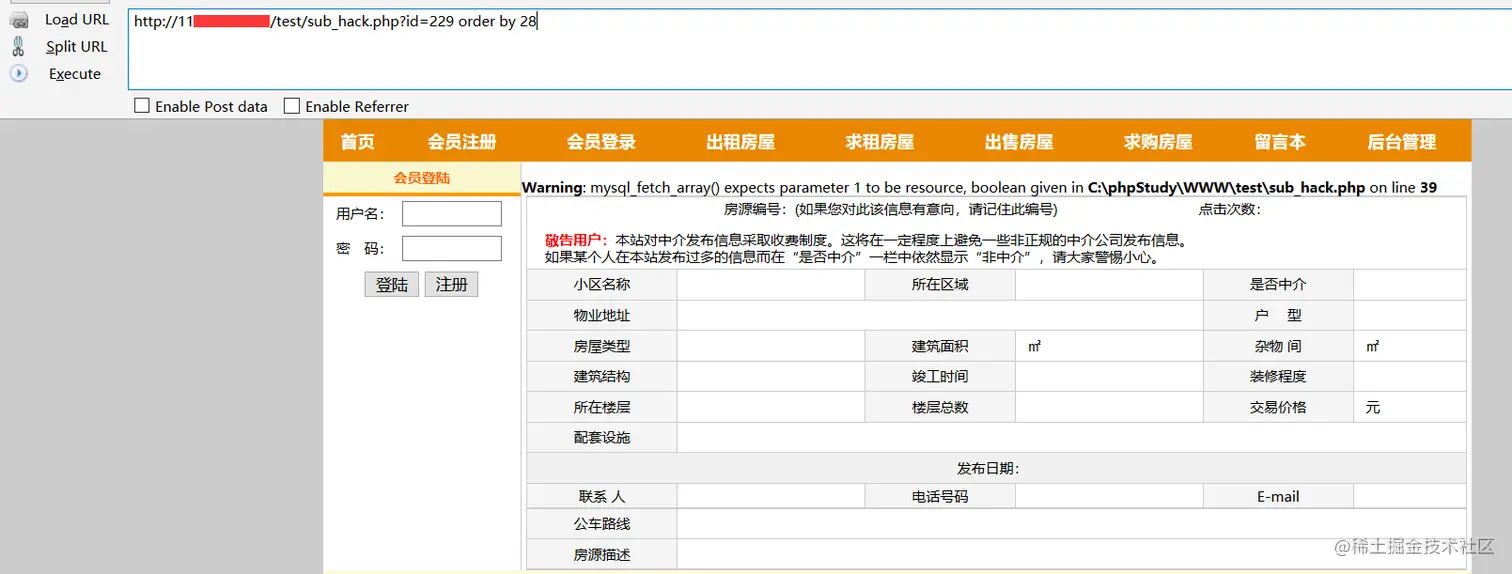Click the Load URL label
The width and height of the screenshot is (1512, 574).
(x=77, y=20)
